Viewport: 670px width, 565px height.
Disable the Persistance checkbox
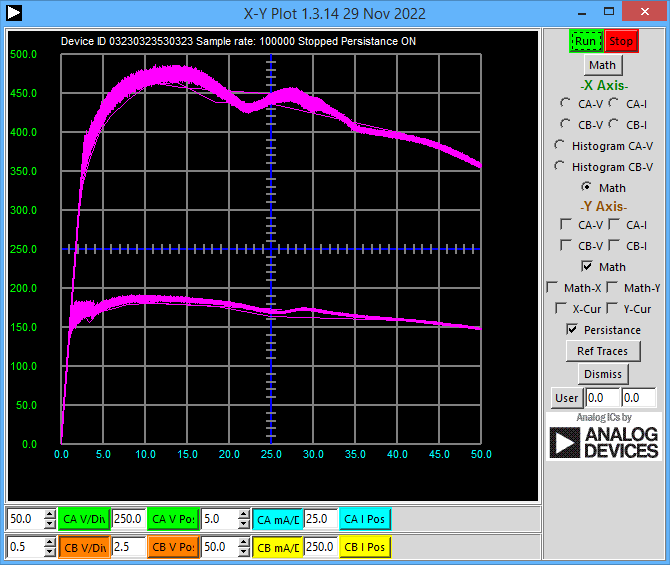click(572, 329)
